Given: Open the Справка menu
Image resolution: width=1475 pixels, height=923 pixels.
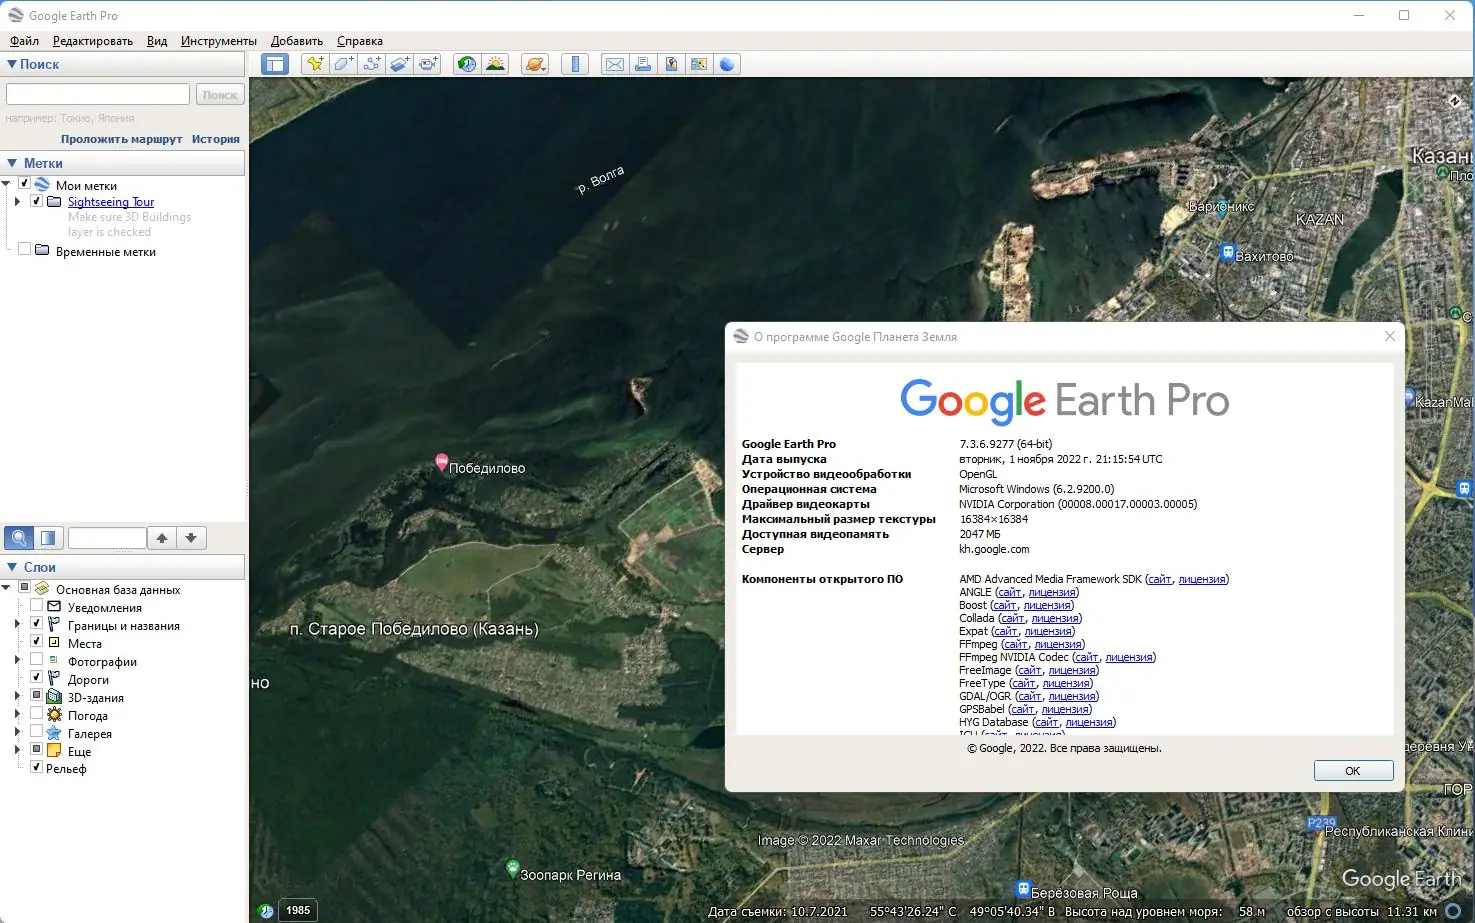Looking at the screenshot, I should tap(359, 41).
